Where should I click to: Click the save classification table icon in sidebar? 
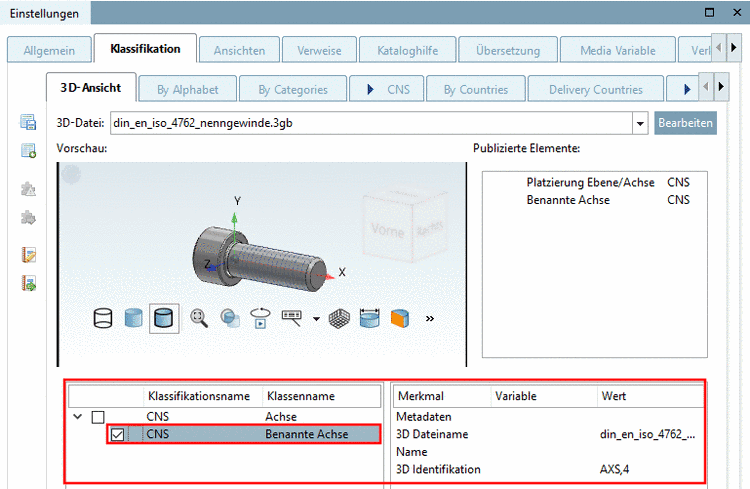(x=28, y=122)
